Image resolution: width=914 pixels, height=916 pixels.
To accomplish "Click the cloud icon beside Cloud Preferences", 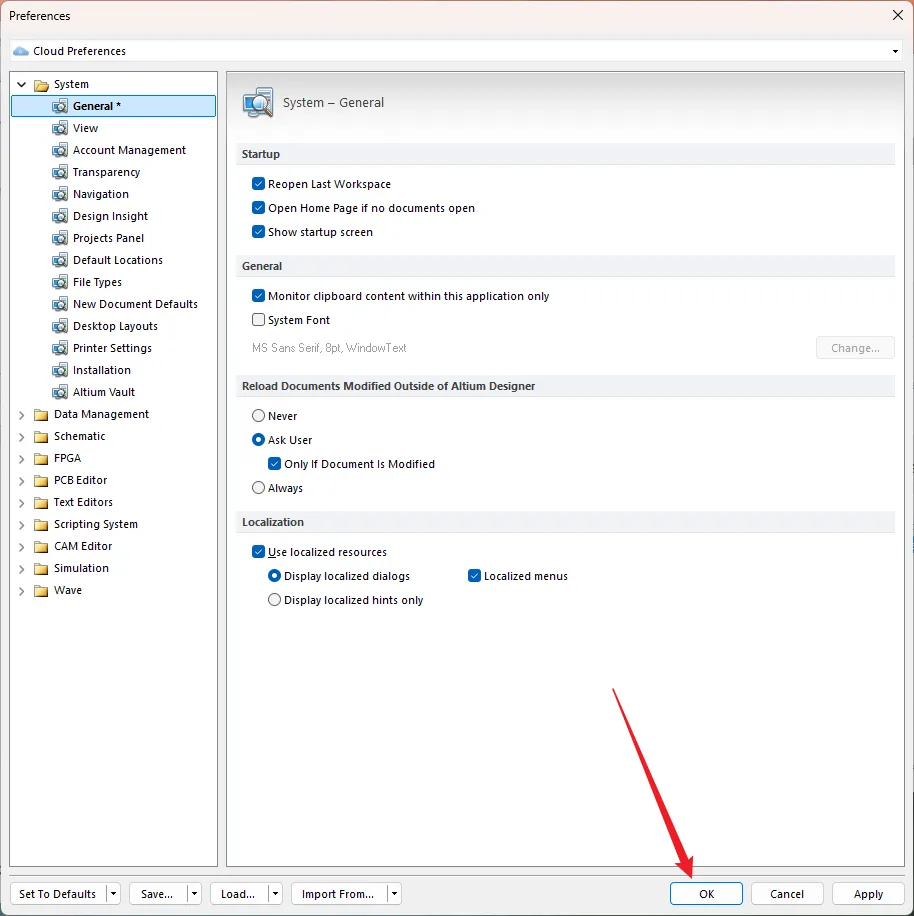I will [x=21, y=51].
